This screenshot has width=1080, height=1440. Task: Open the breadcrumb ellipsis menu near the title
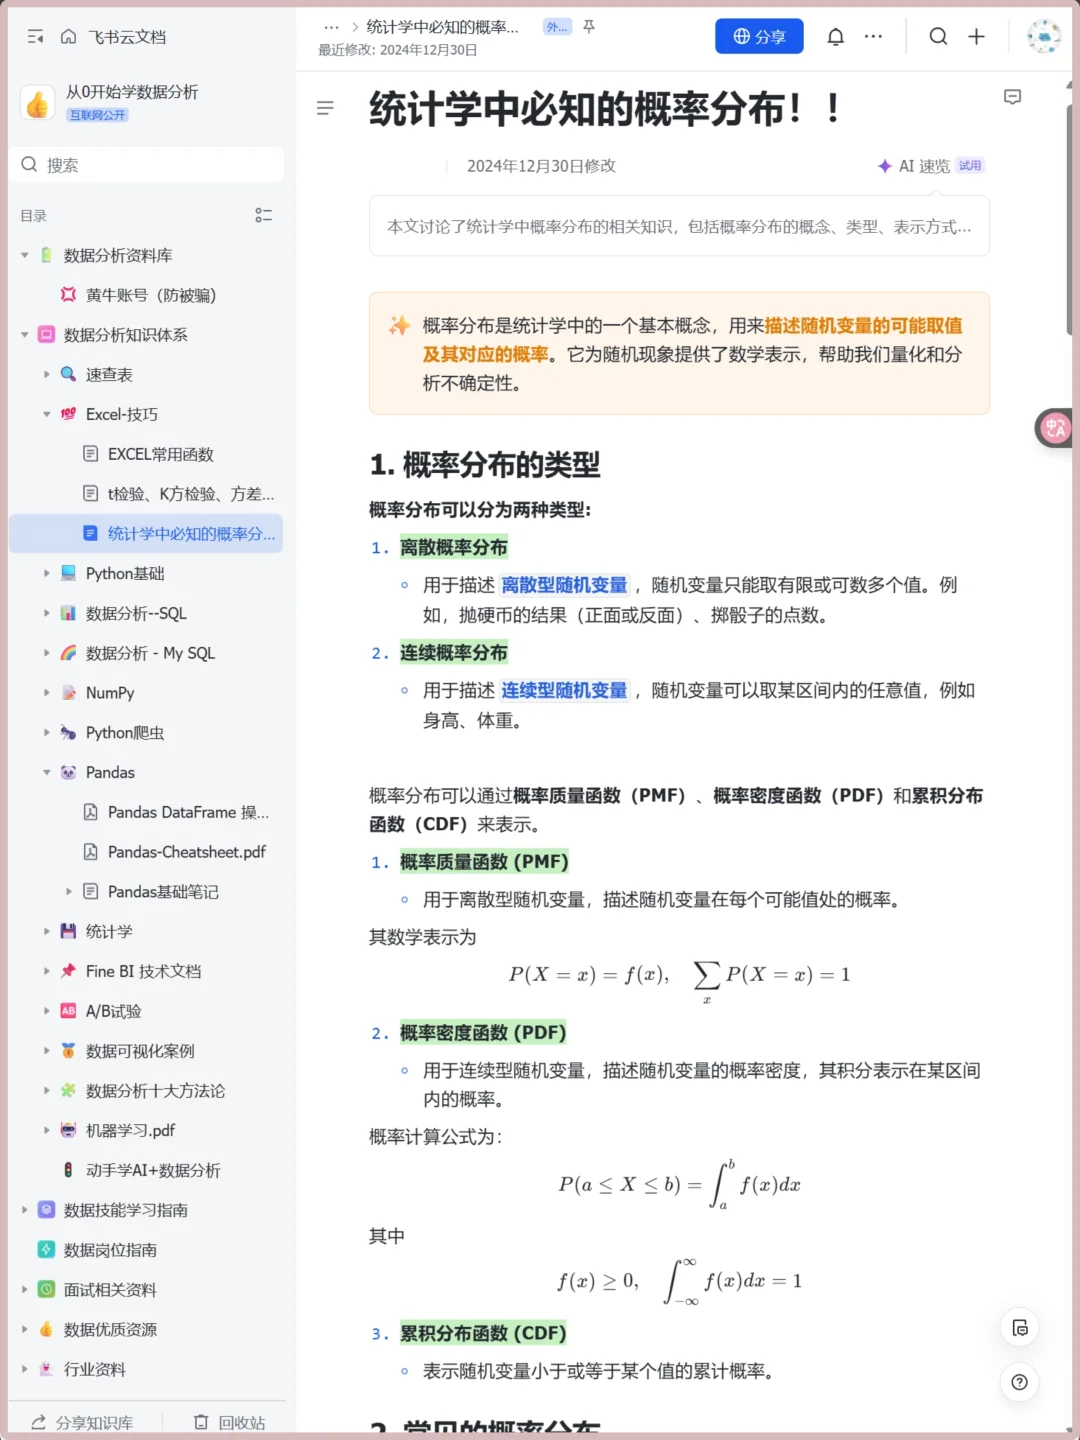coord(331,27)
